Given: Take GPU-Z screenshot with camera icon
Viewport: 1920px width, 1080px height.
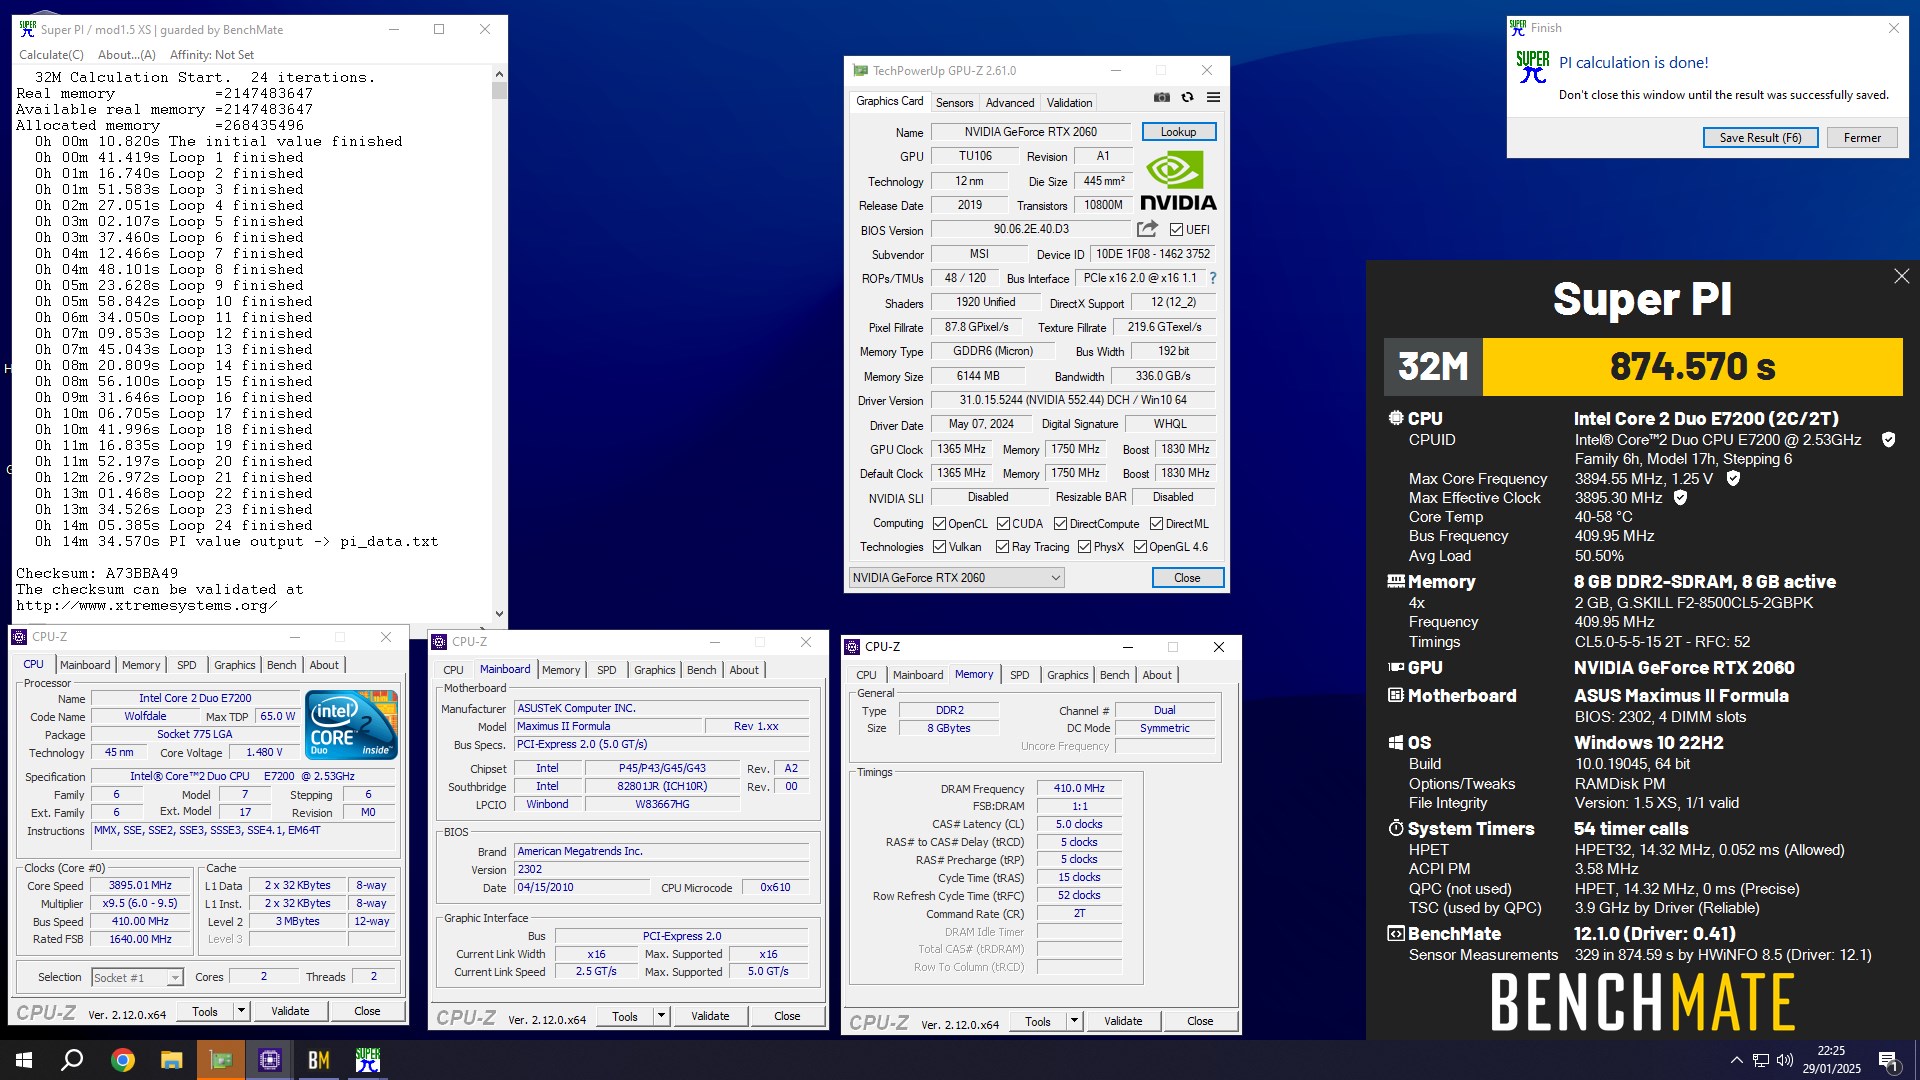Looking at the screenshot, I should pyautogui.click(x=1161, y=97).
